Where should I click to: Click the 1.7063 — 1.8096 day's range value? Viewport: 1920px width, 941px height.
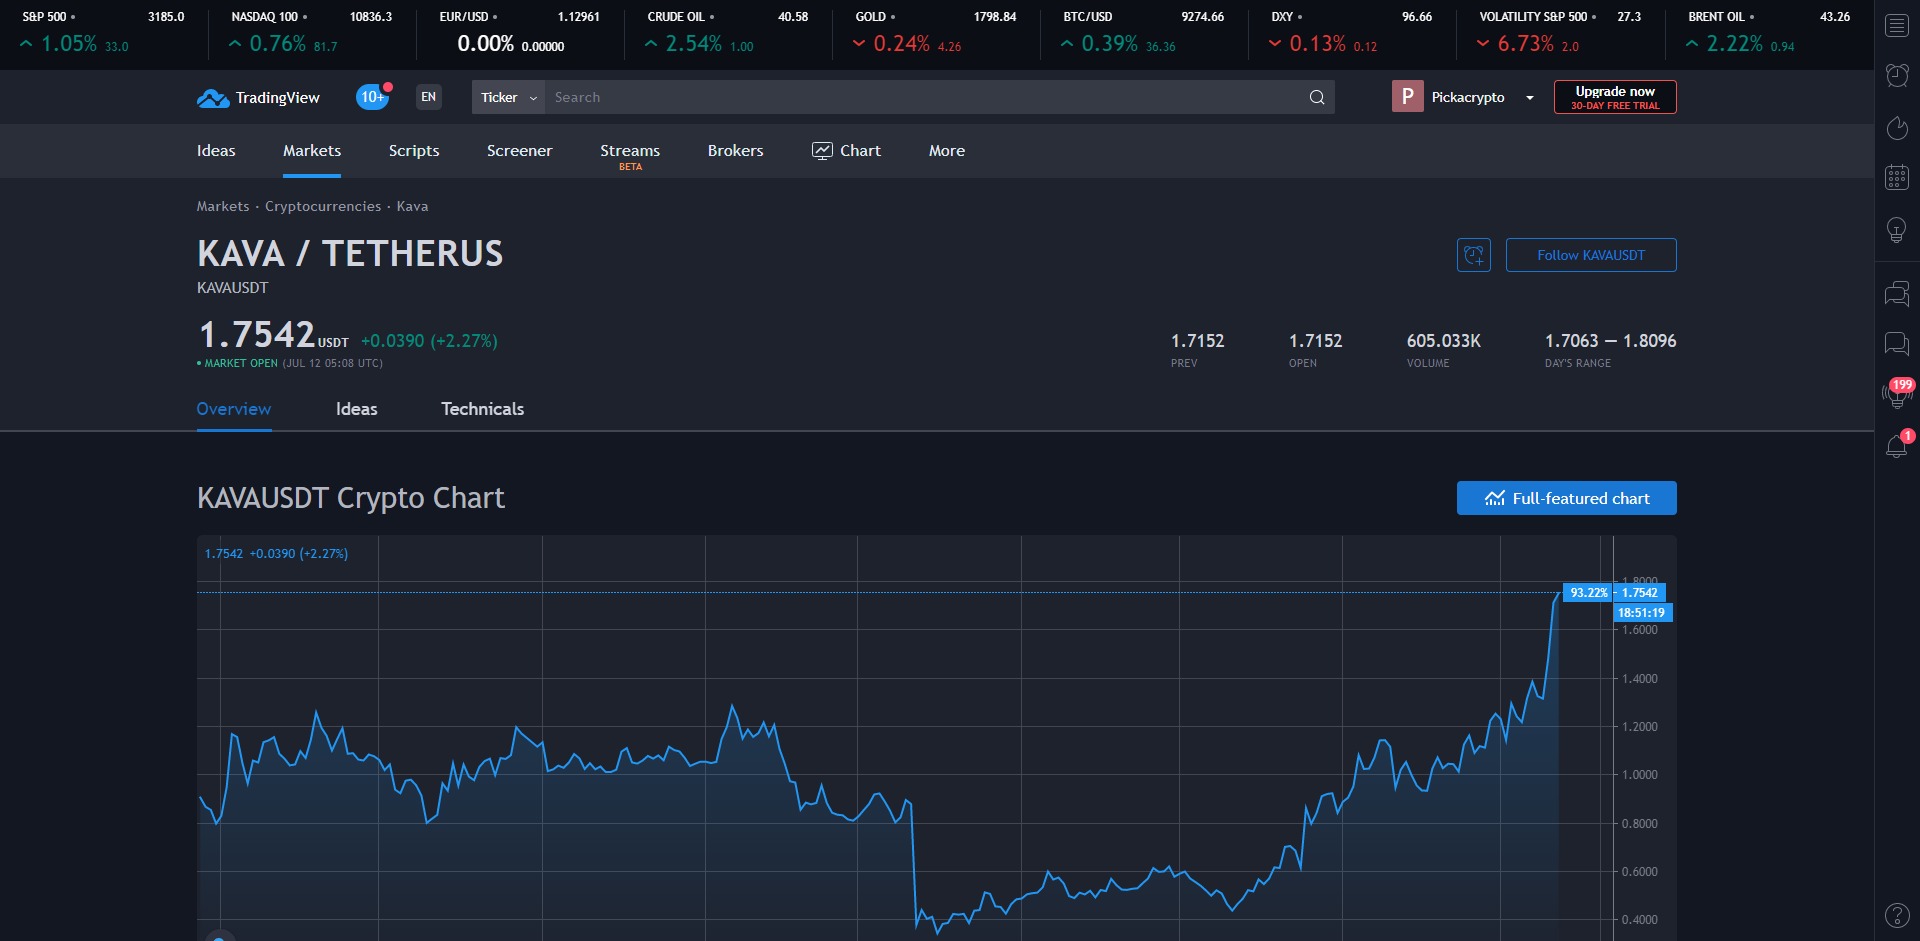click(x=1610, y=341)
